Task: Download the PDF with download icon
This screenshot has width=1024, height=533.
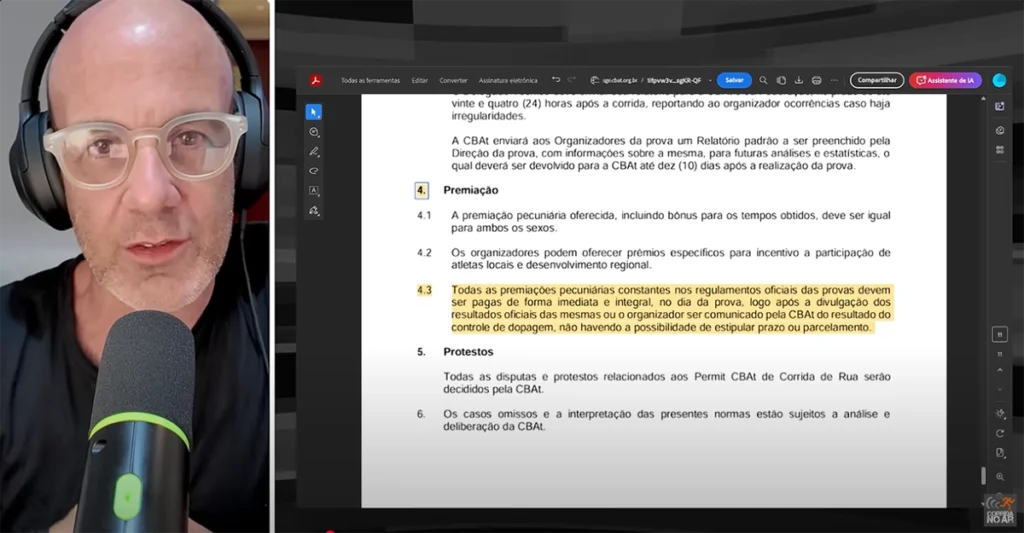Action: [799, 80]
